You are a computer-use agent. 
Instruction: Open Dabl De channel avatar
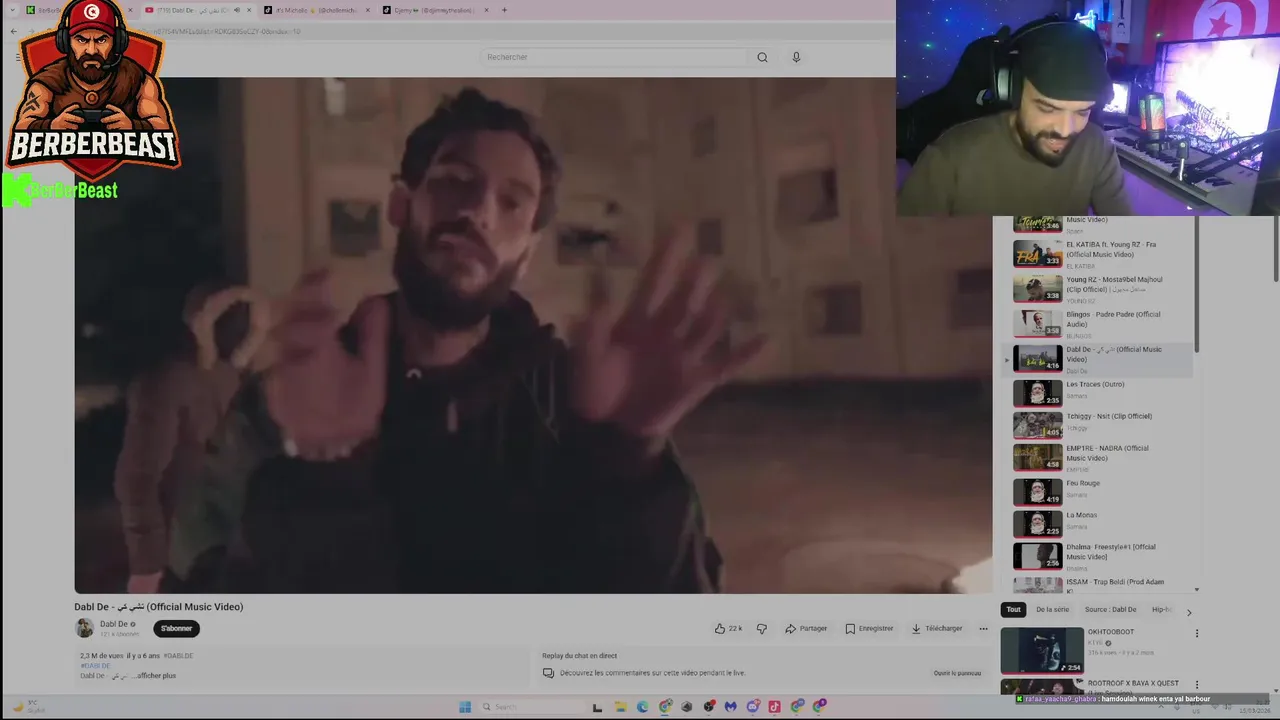pos(84,628)
